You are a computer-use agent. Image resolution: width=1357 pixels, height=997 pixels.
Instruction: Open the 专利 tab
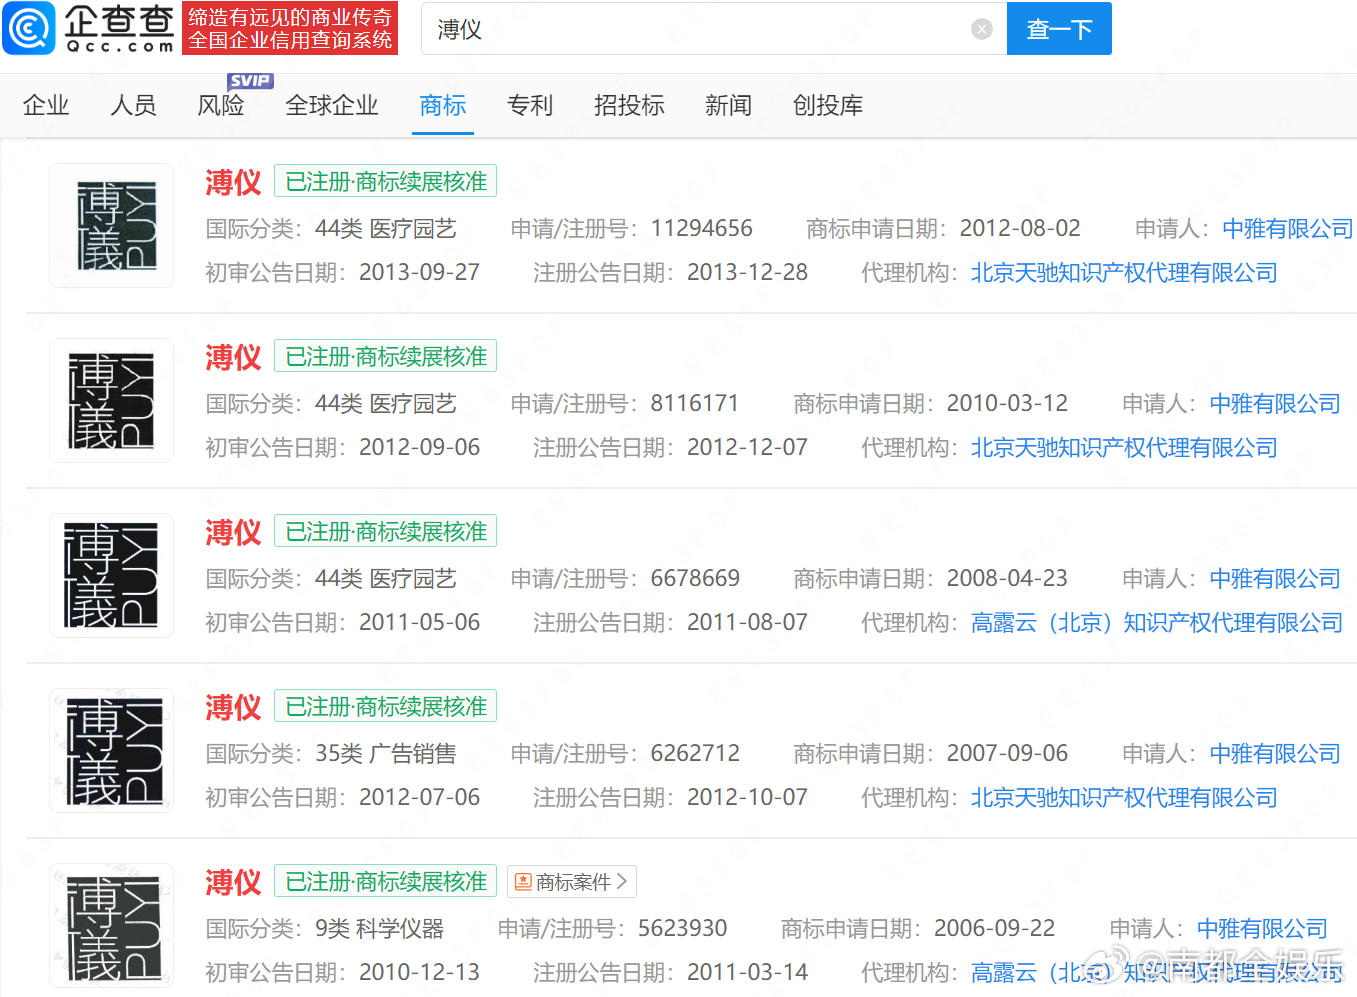coord(530,105)
